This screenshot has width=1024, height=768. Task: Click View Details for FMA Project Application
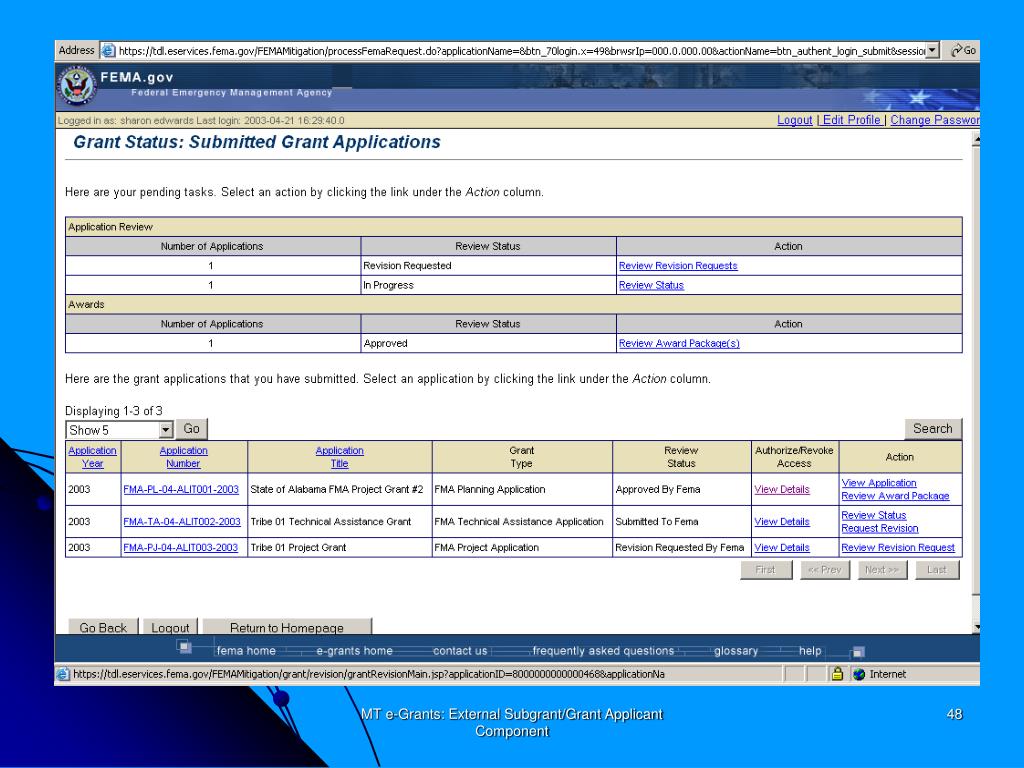tap(782, 548)
